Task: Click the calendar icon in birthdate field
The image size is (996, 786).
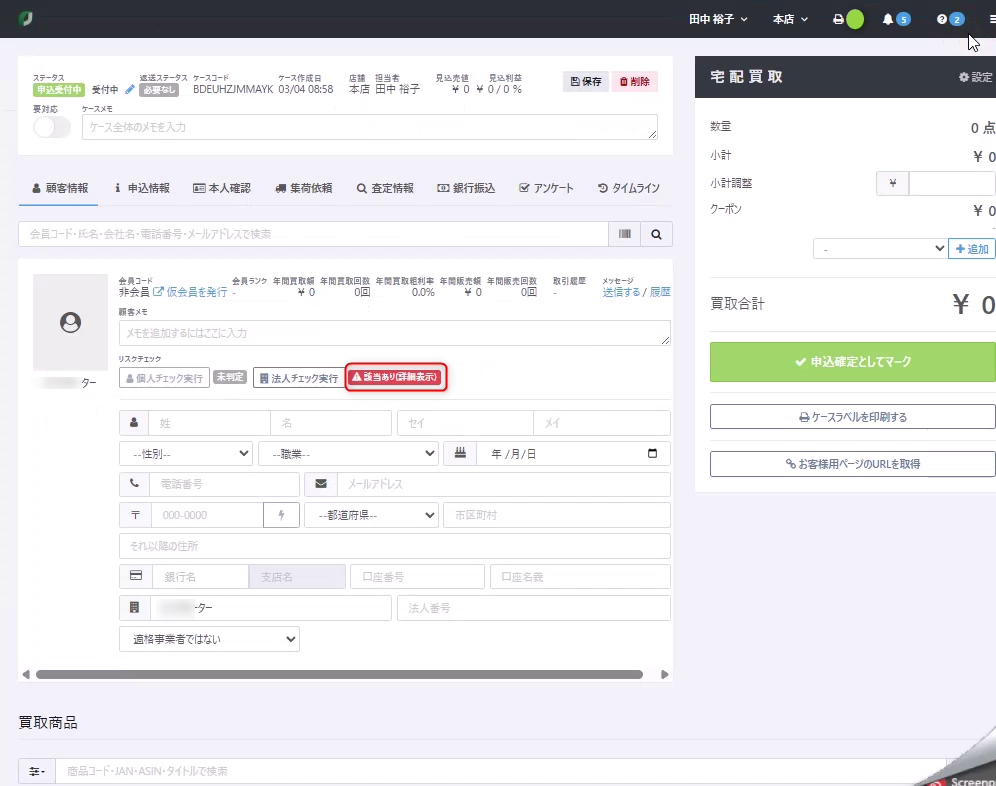Action: coord(652,454)
